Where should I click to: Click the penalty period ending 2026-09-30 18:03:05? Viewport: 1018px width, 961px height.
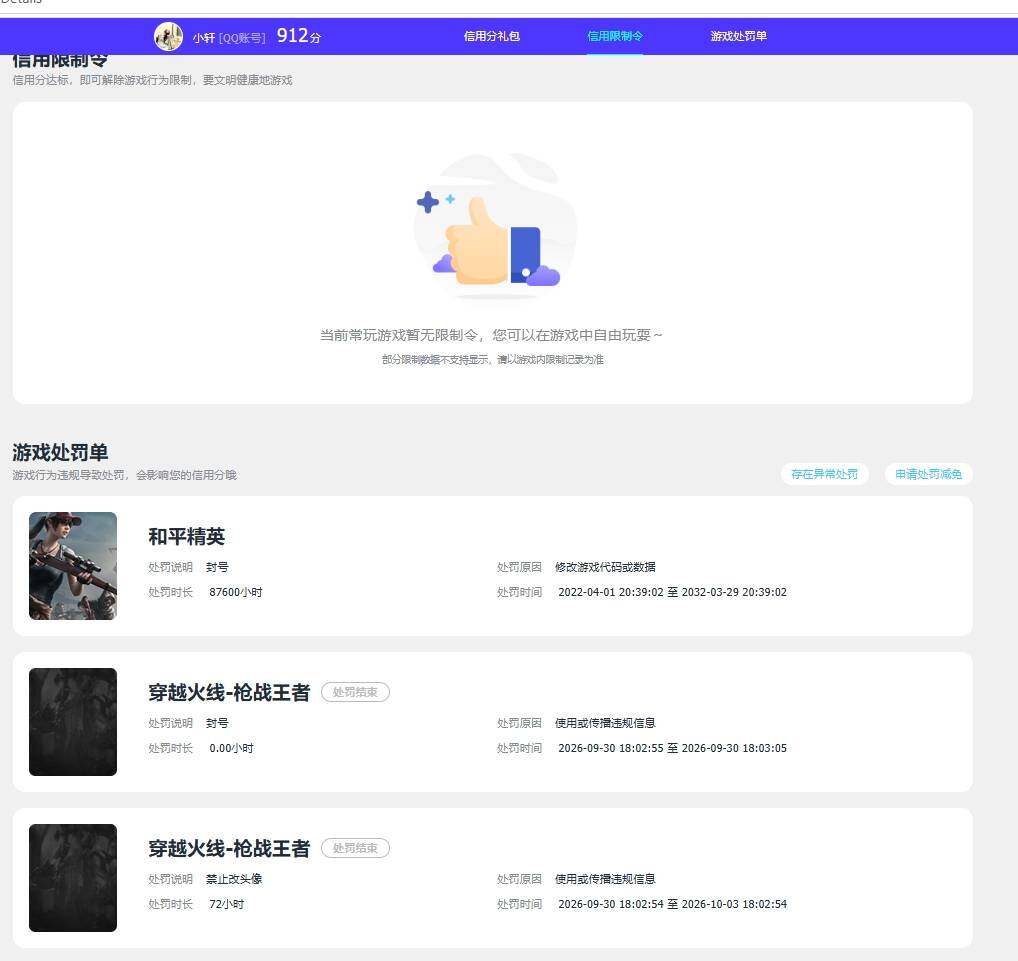tap(673, 748)
